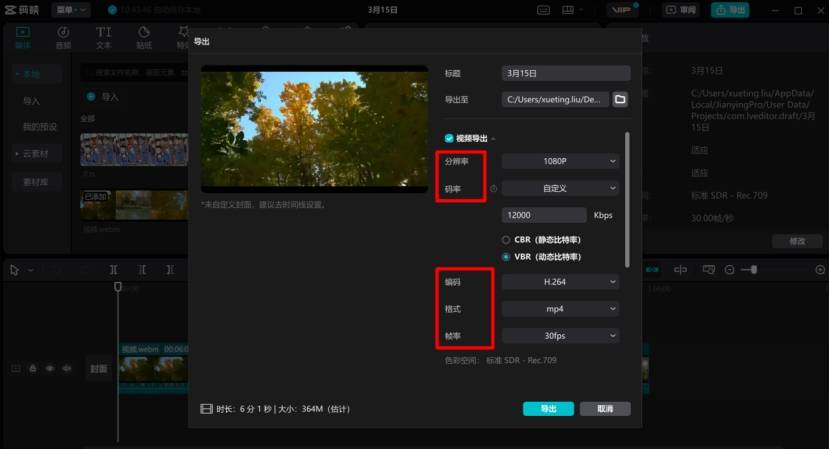The width and height of the screenshot is (830, 449).
Task: Expand the 30fps frame rate dropdown
Action: tap(560, 336)
